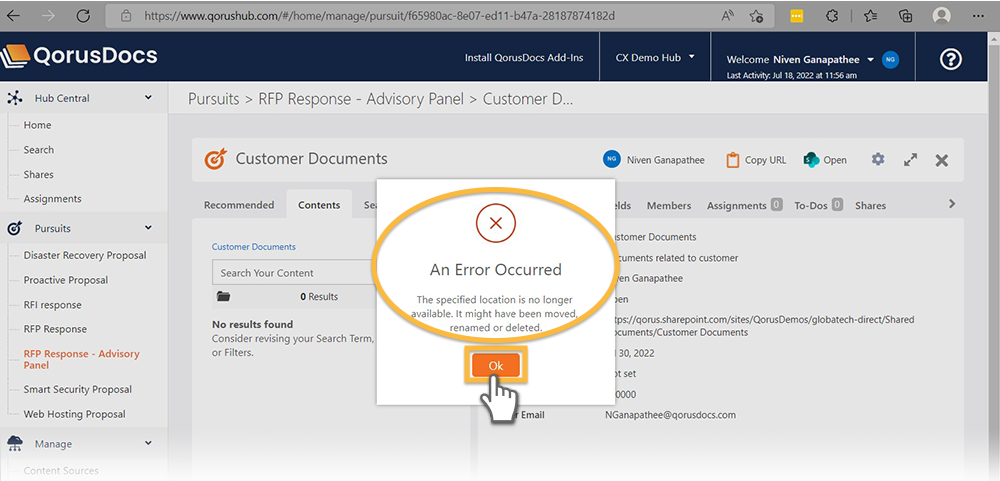Click Ok in the error dialog
The height and width of the screenshot is (481, 1000).
496,365
